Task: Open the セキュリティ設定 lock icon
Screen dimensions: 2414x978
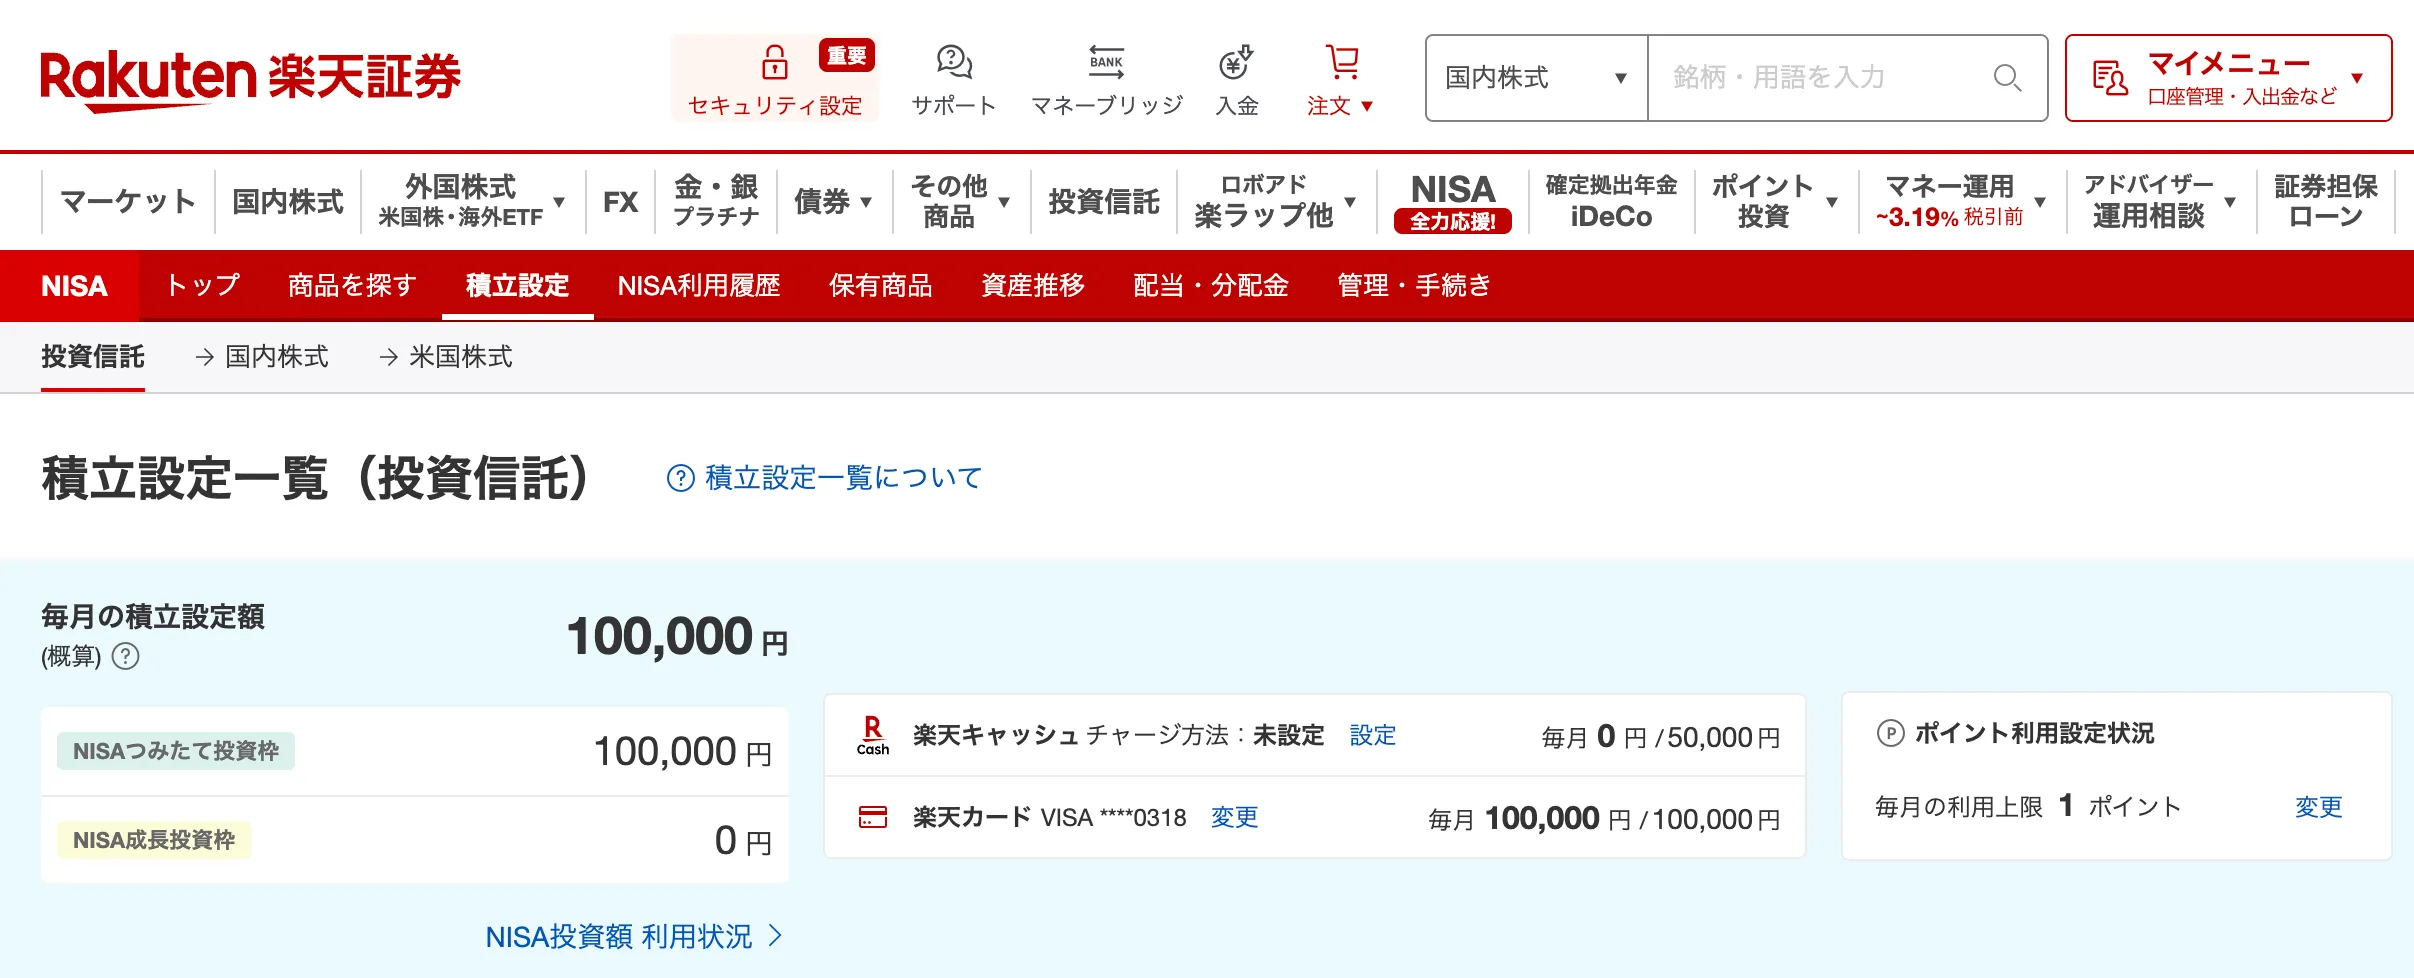Action: click(x=775, y=62)
